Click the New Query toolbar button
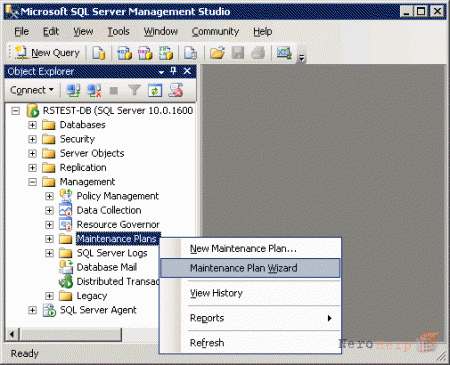Screen dimensions: 450x365 (x=47, y=53)
